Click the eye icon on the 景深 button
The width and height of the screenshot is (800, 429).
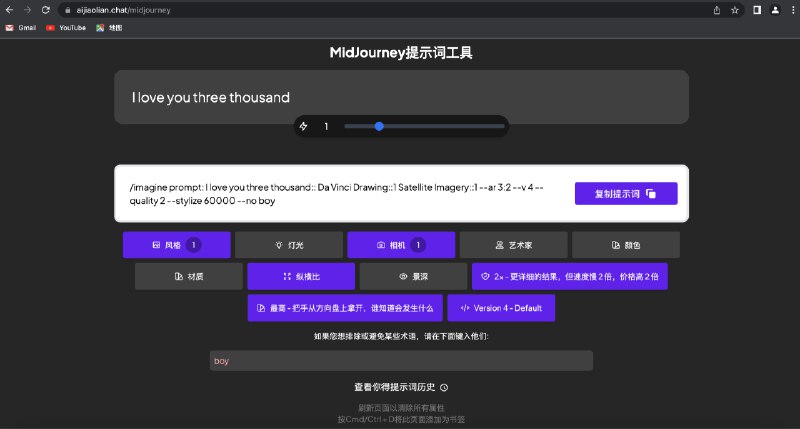[x=403, y=276]
